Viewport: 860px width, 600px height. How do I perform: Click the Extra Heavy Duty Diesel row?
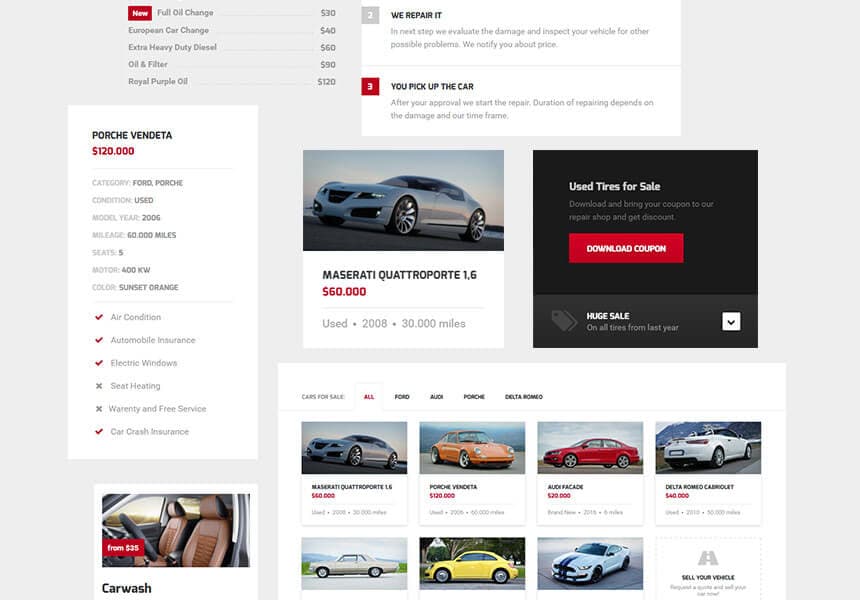[232, 47]
